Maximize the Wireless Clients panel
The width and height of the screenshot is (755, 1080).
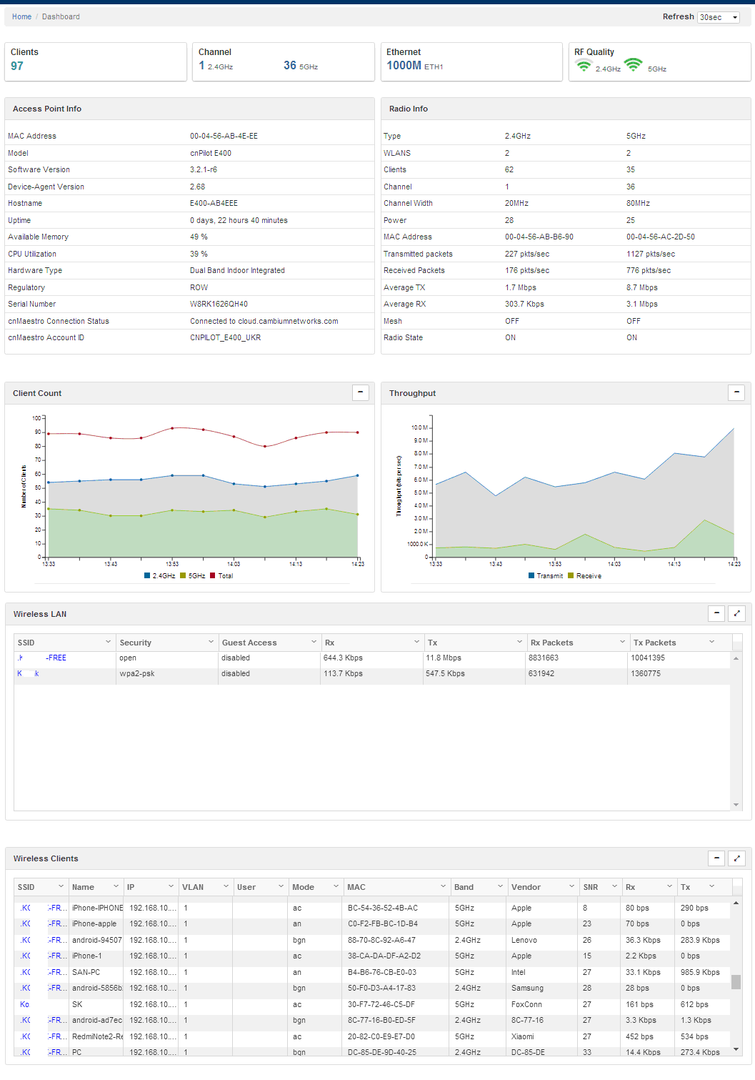pos(737,858)
